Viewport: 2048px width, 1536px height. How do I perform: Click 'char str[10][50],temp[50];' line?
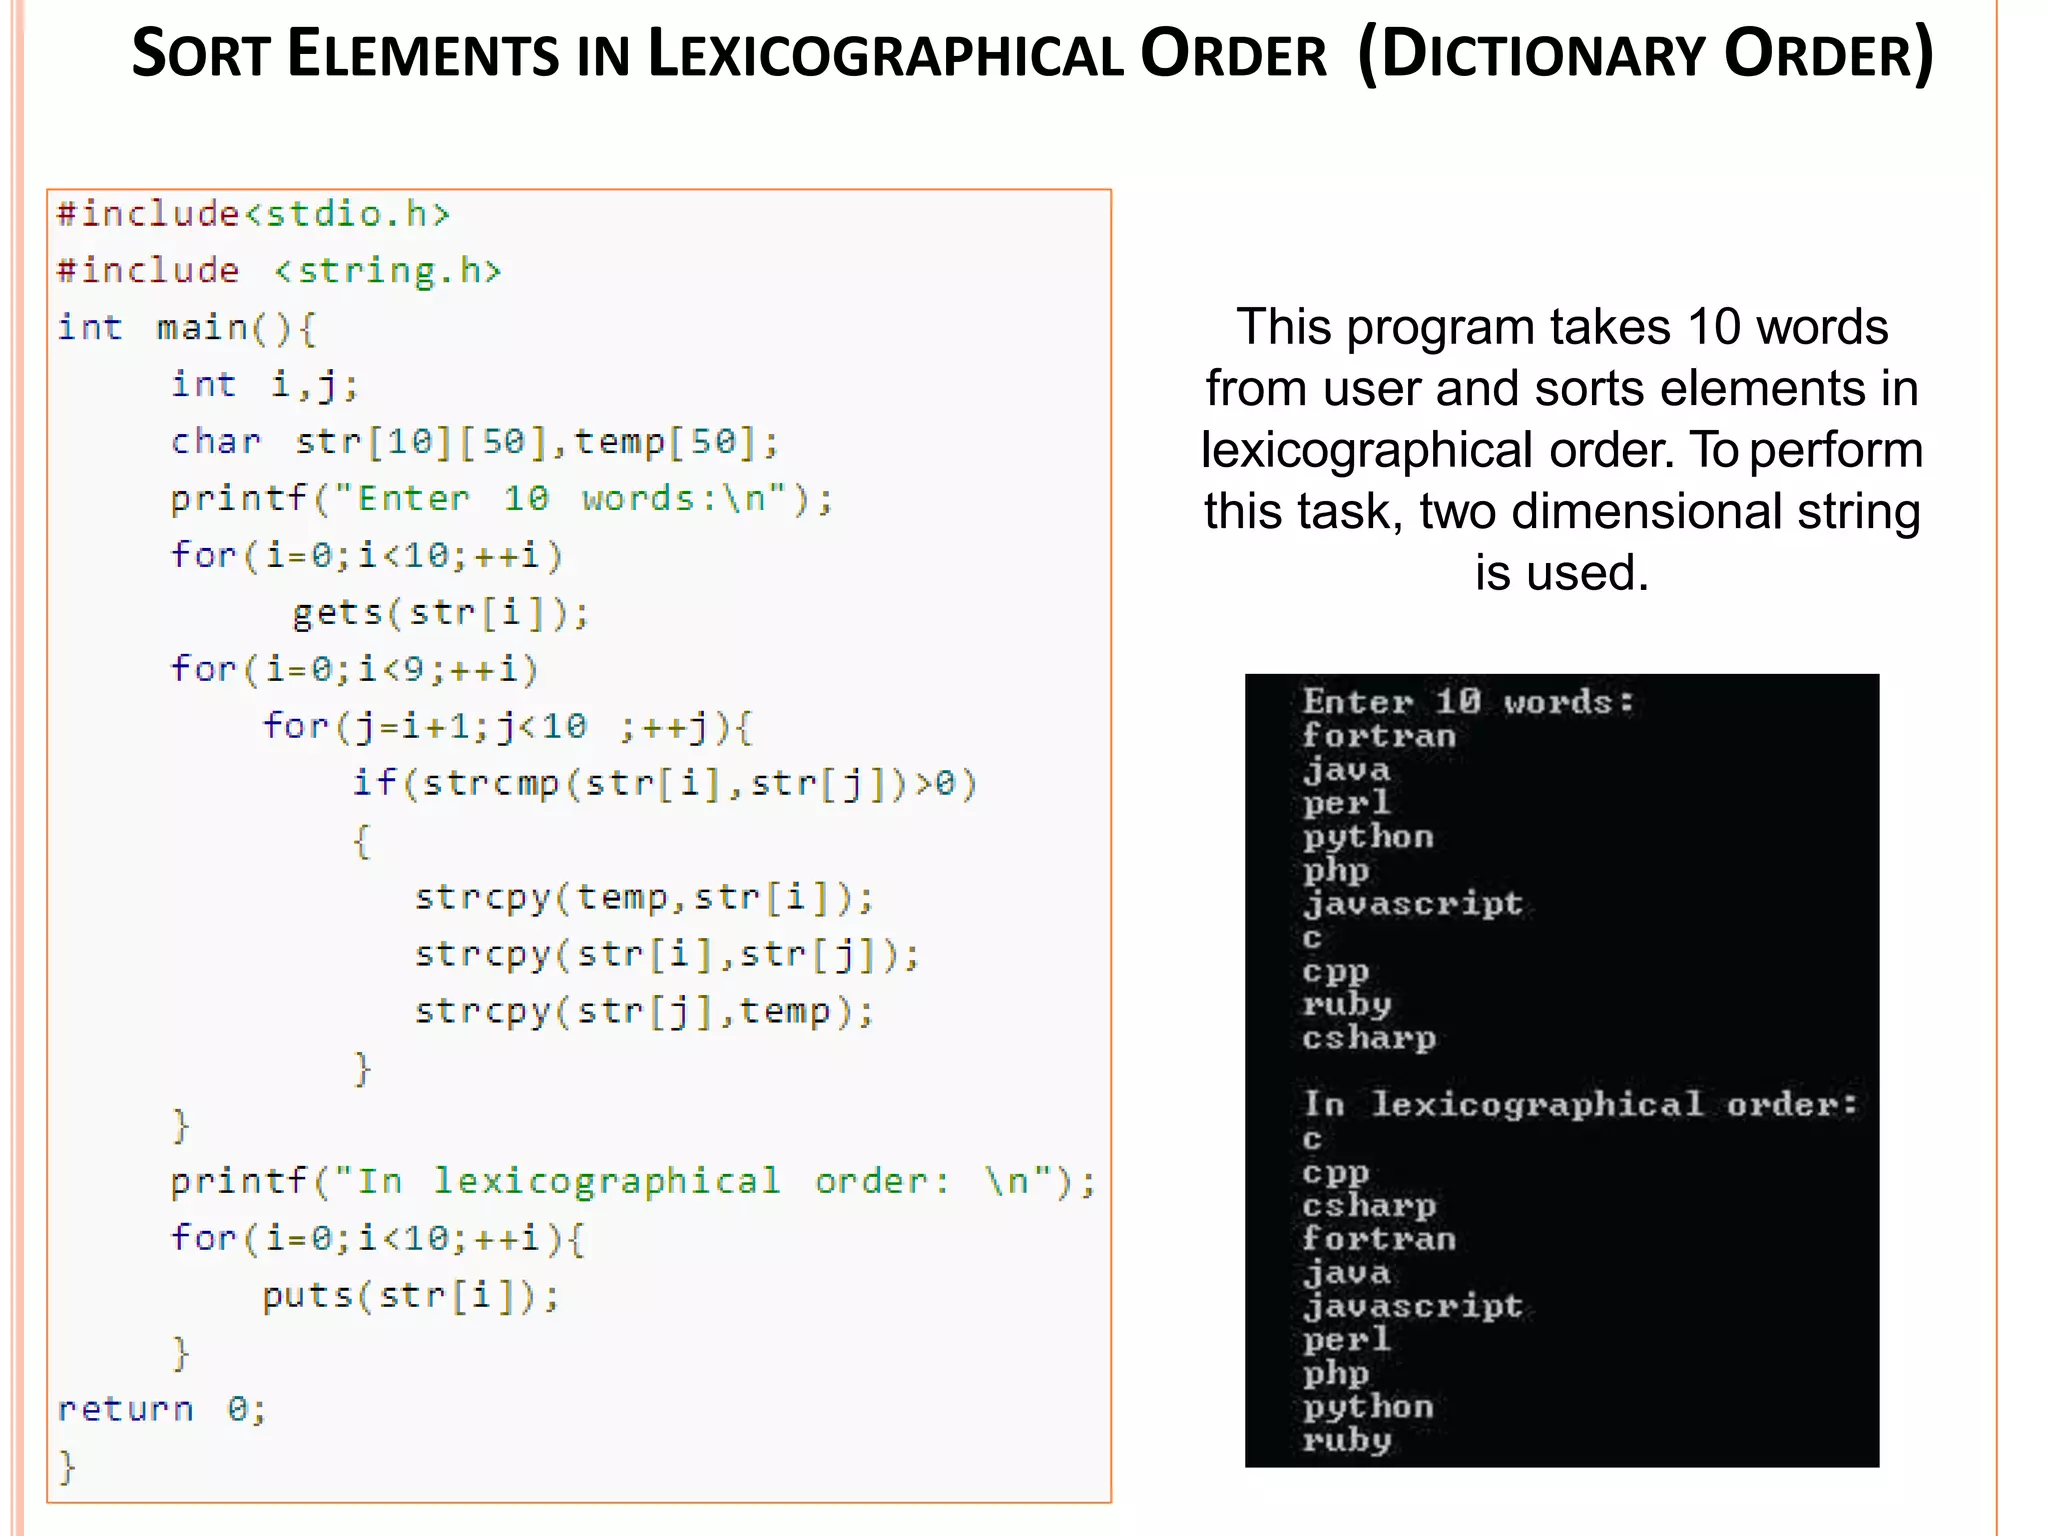click(x=475, y=442)
